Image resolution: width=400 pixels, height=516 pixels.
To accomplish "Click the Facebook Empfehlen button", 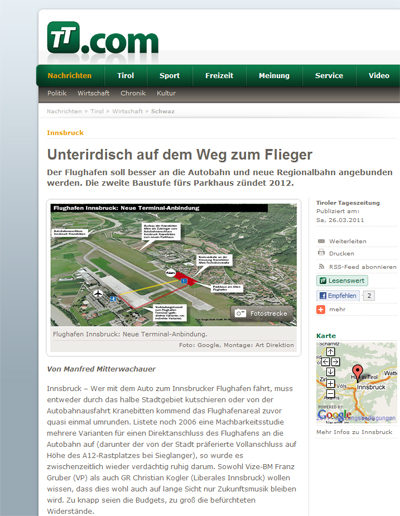I will [338, 296].
